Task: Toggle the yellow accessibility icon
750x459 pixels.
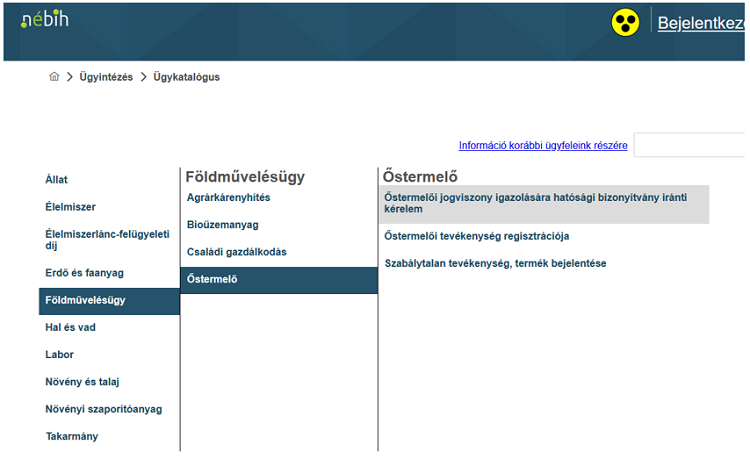Action: tap(625, 22)
